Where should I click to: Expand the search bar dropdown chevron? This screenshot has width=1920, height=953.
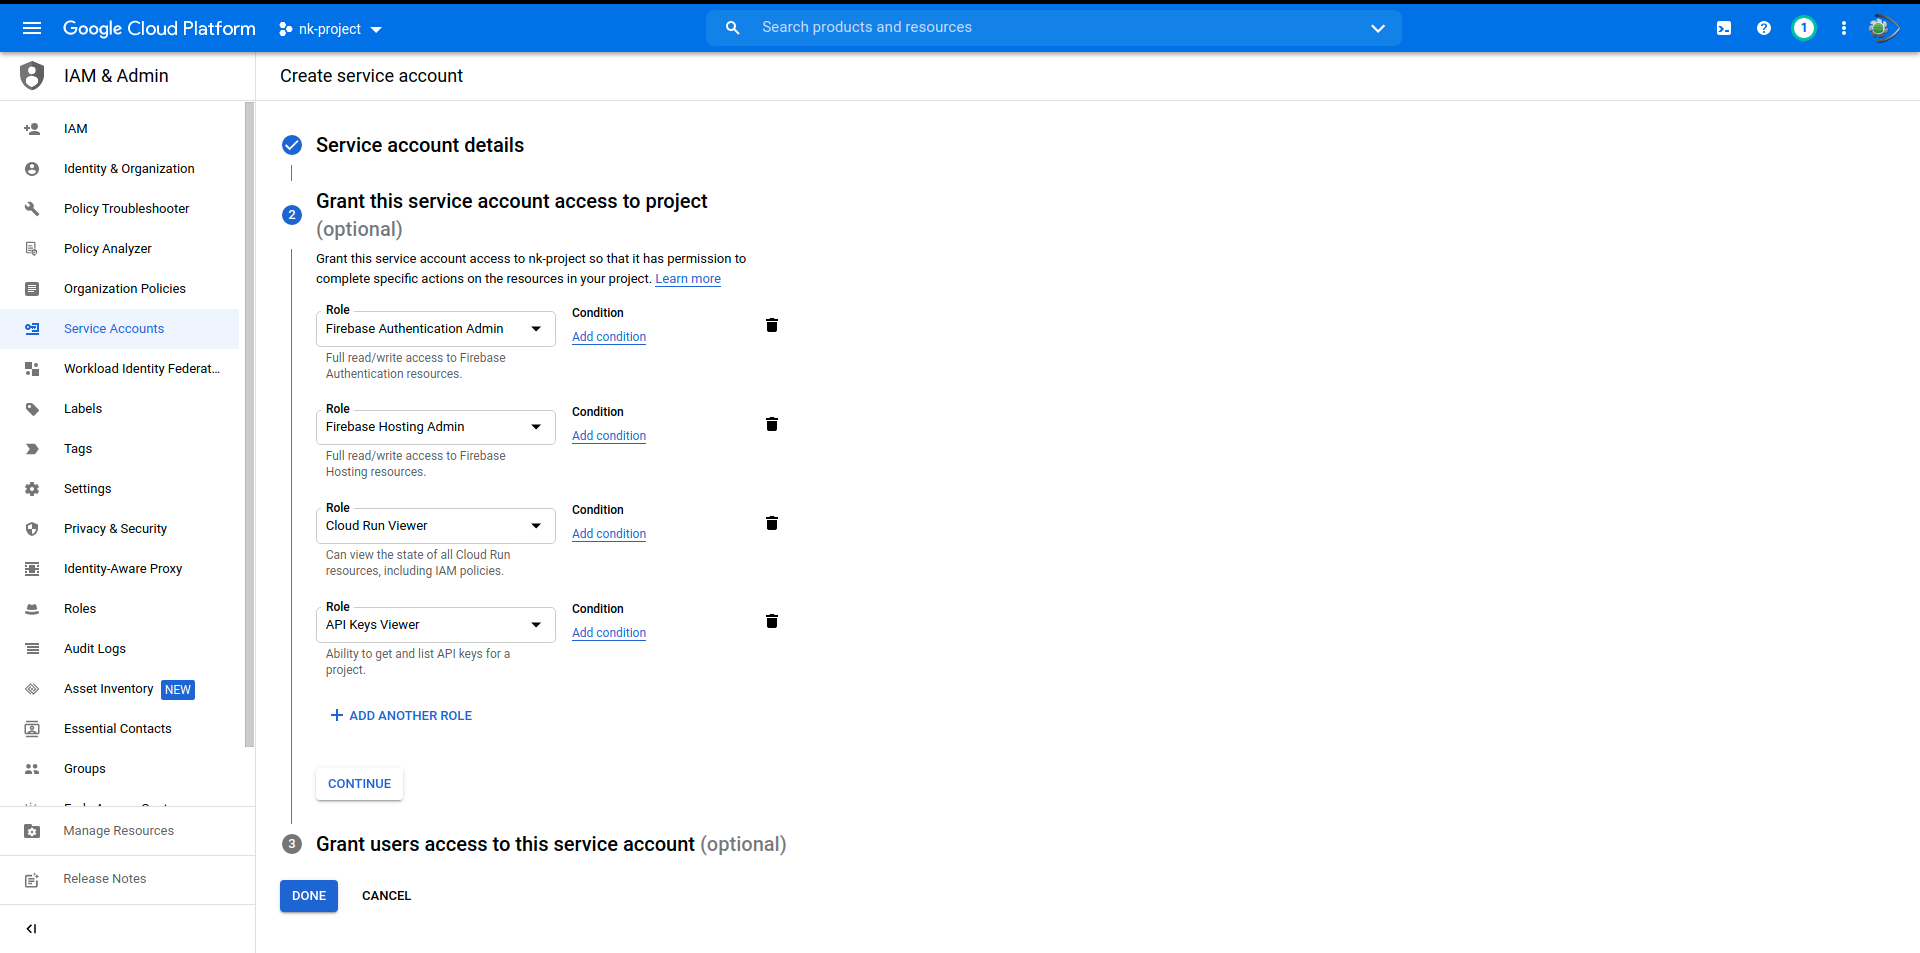point(1378,28)
